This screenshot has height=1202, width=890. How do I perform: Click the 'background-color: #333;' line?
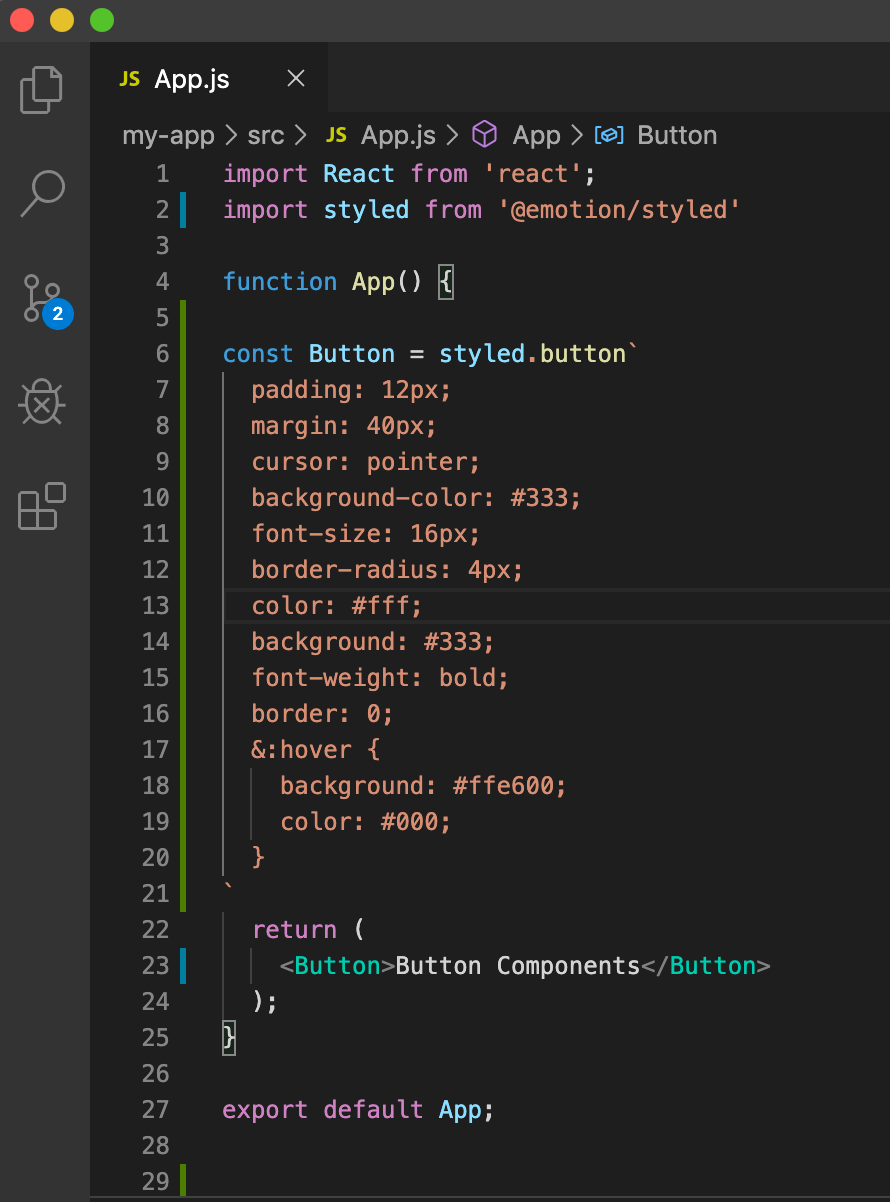coord(416,498)
